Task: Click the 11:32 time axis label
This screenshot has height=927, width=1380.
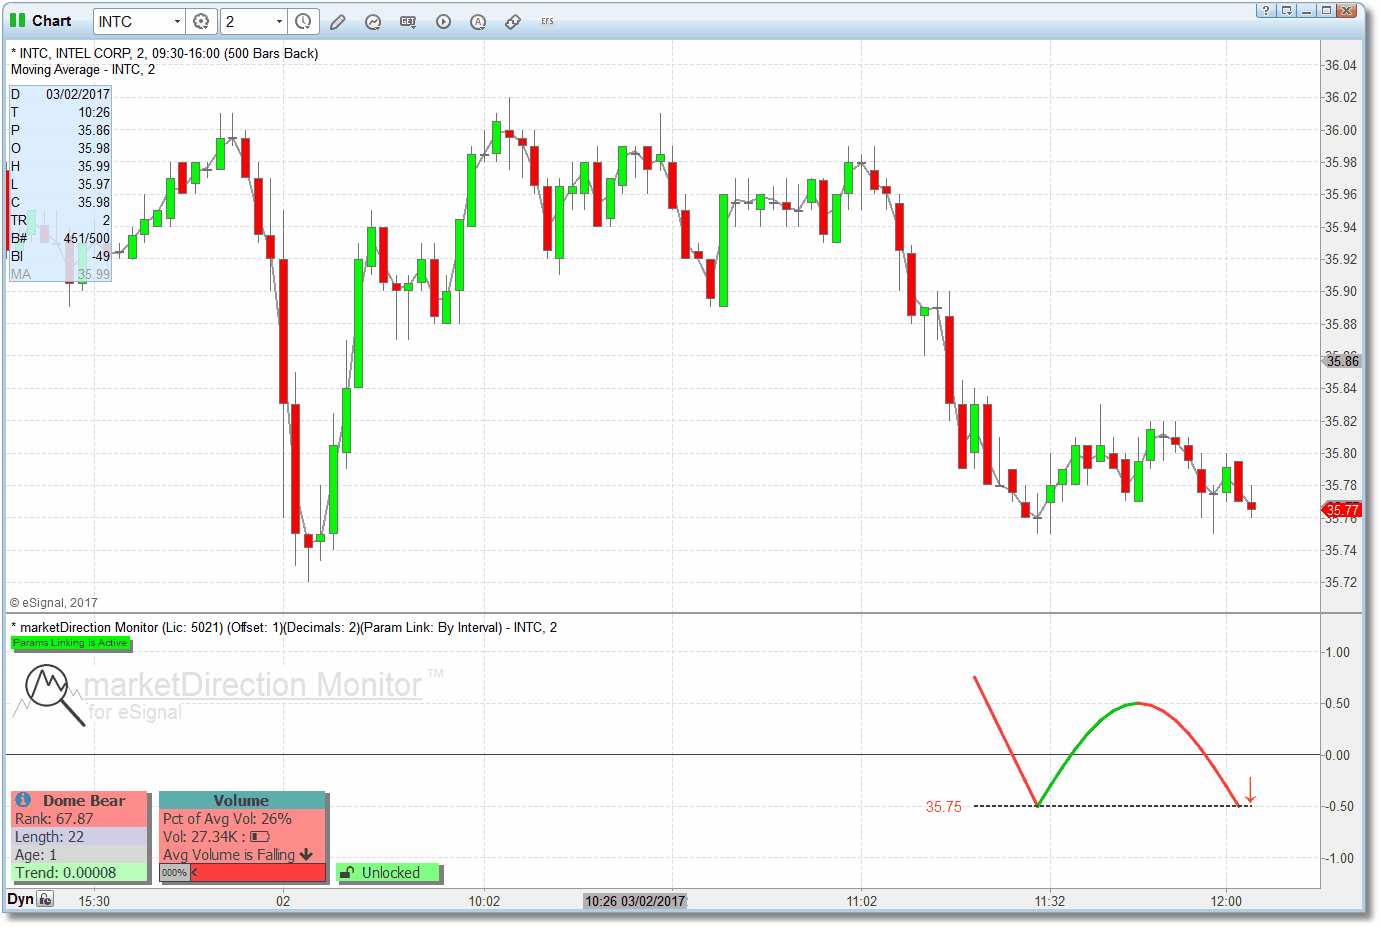Action: (1050, 901)
